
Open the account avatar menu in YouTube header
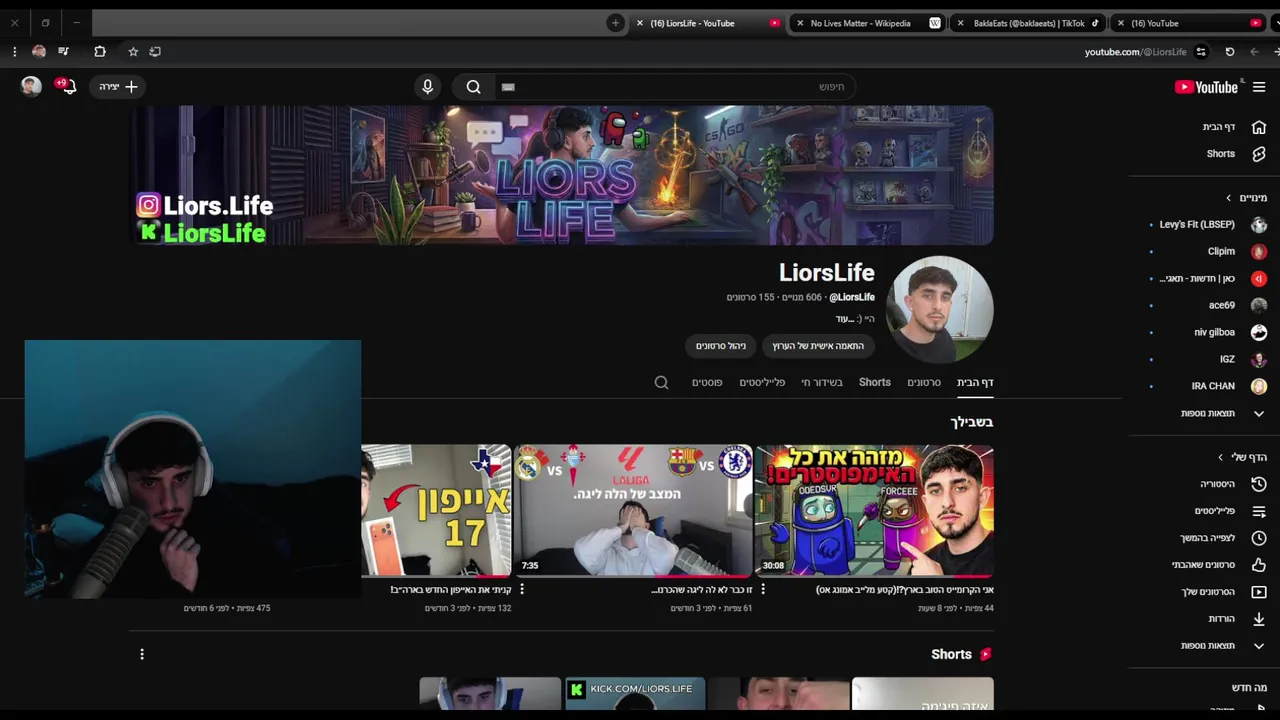[x=31, y=86]
